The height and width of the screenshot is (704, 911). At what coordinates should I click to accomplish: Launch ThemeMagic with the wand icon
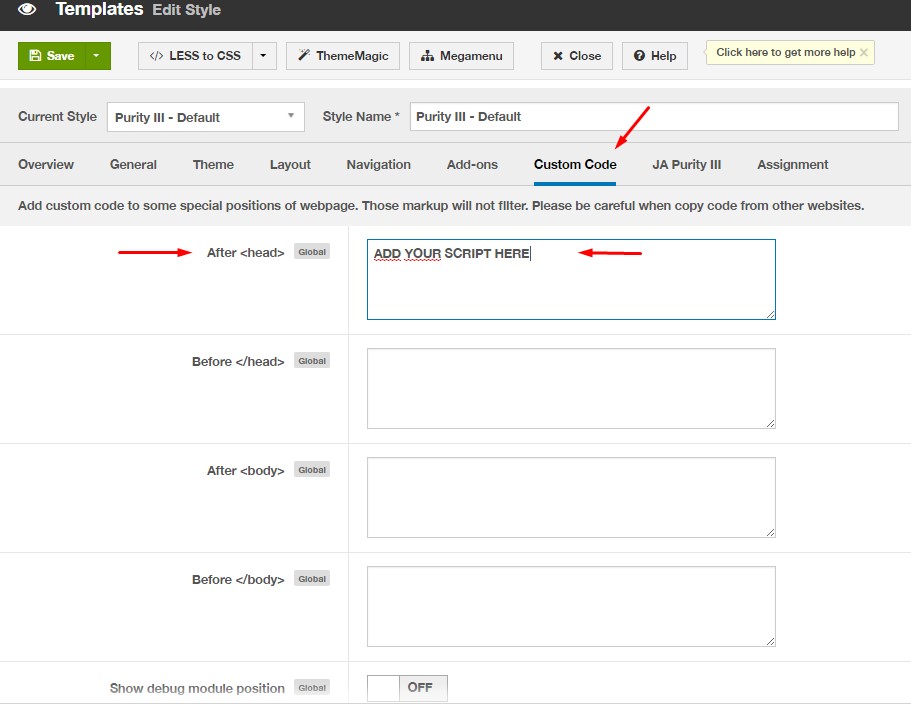click(x=343, y=56)
